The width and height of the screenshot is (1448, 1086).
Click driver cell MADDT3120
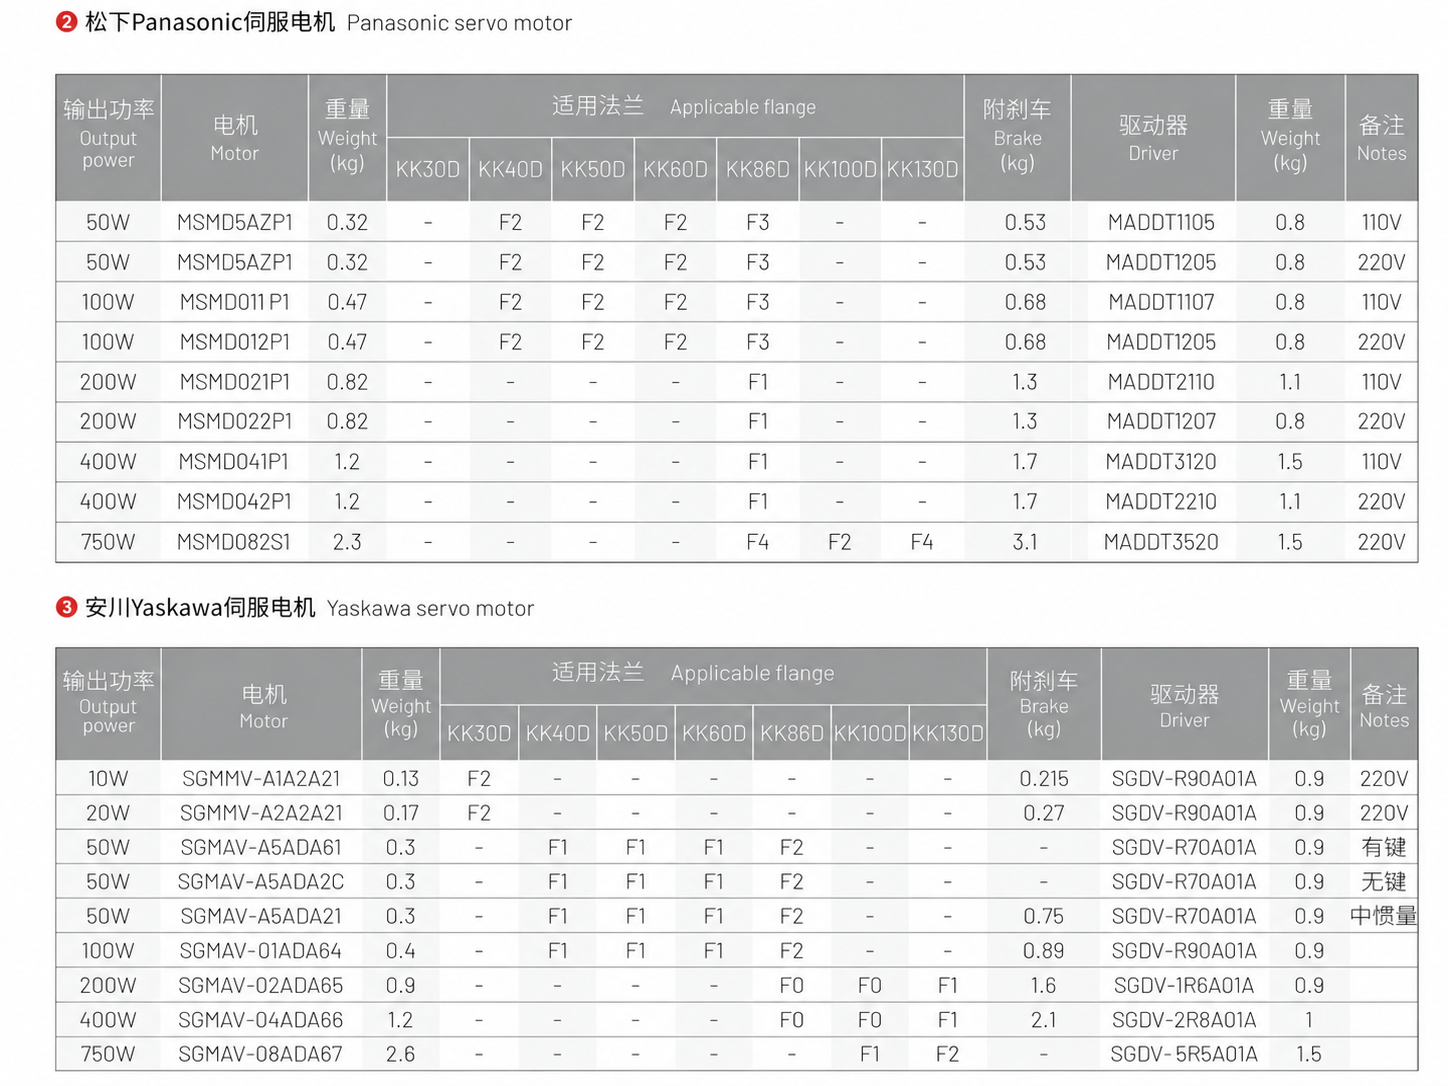[x=1161, y=462]
